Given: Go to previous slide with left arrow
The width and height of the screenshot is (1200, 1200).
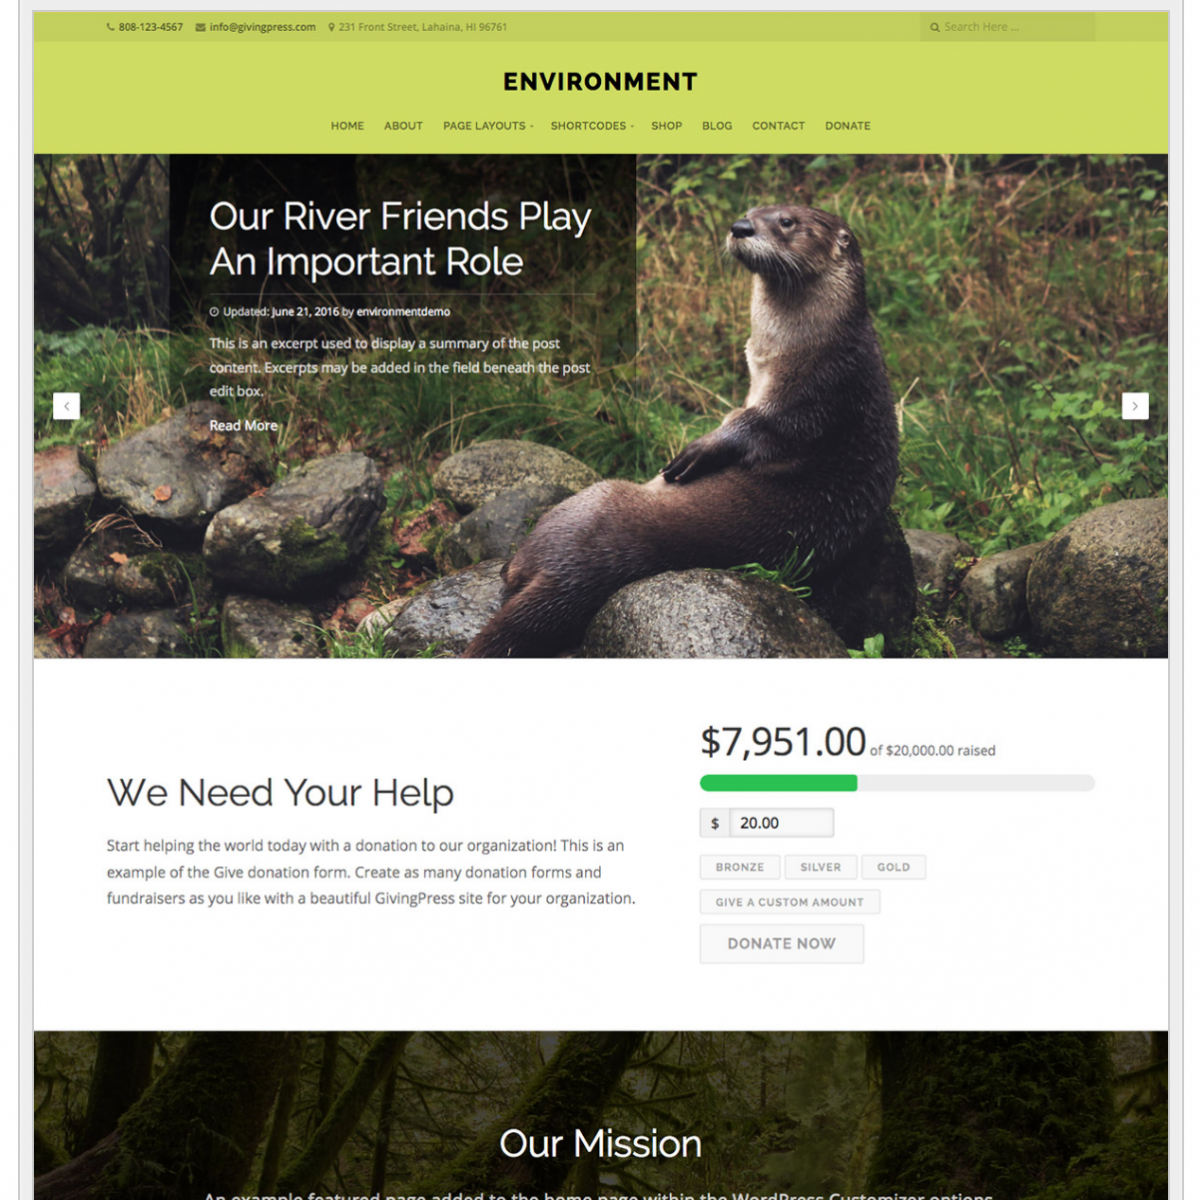Looking at the screenshot, I should (x=66, y=406).
